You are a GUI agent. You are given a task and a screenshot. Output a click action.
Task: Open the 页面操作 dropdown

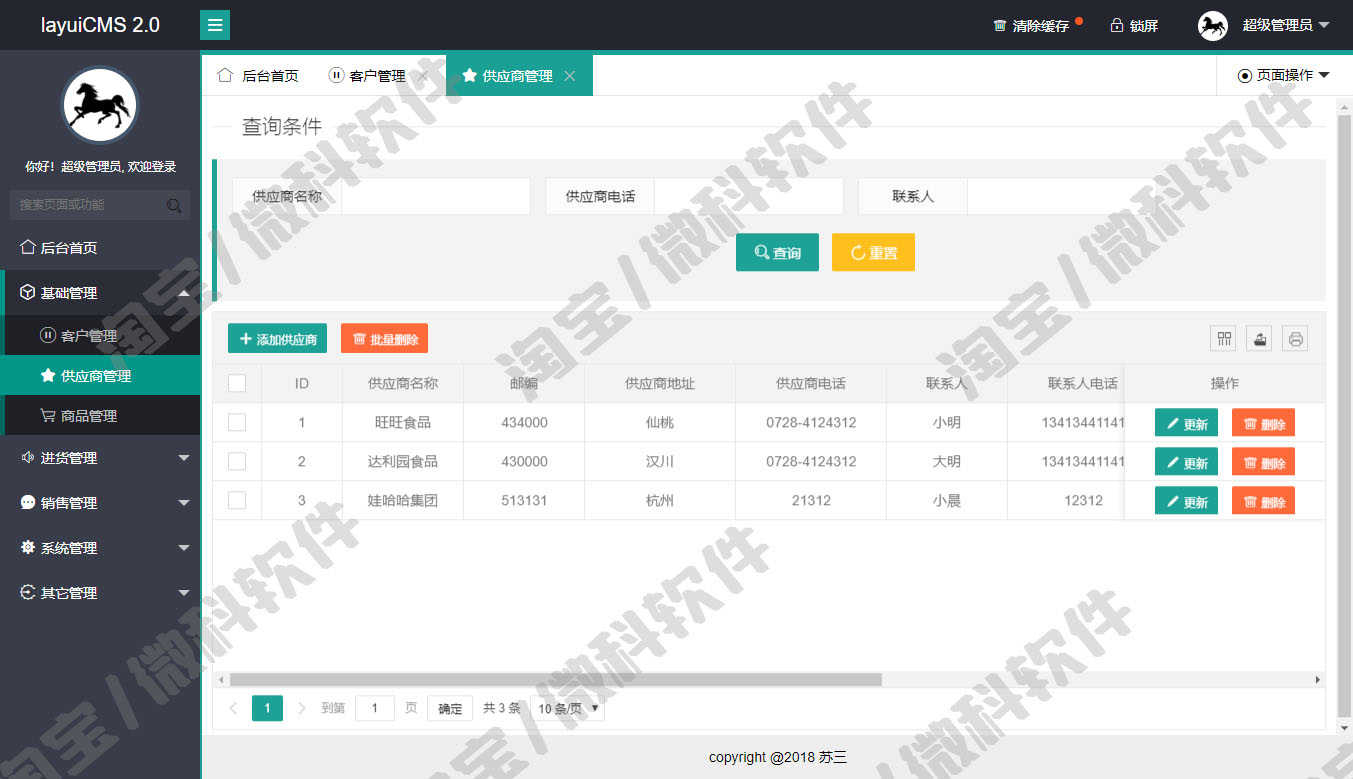pos(1284,75)
